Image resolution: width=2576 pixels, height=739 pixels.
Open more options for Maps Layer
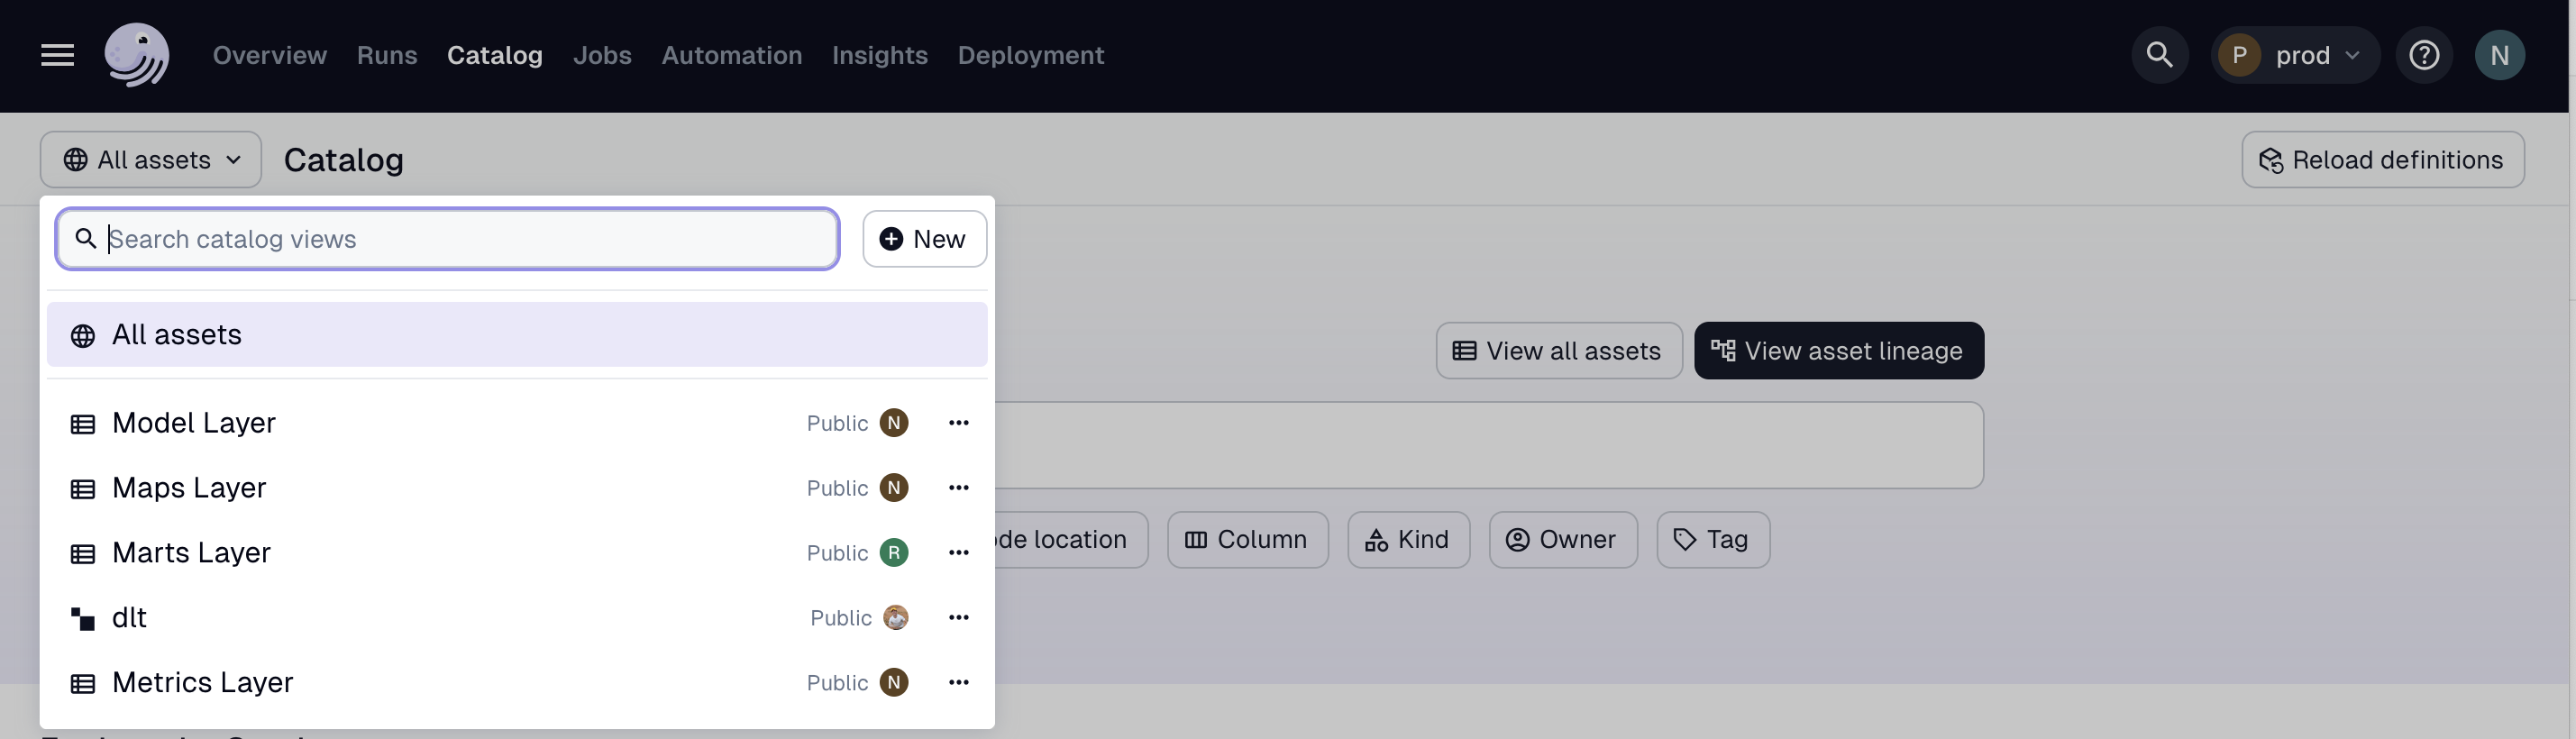tap(958, 488)
